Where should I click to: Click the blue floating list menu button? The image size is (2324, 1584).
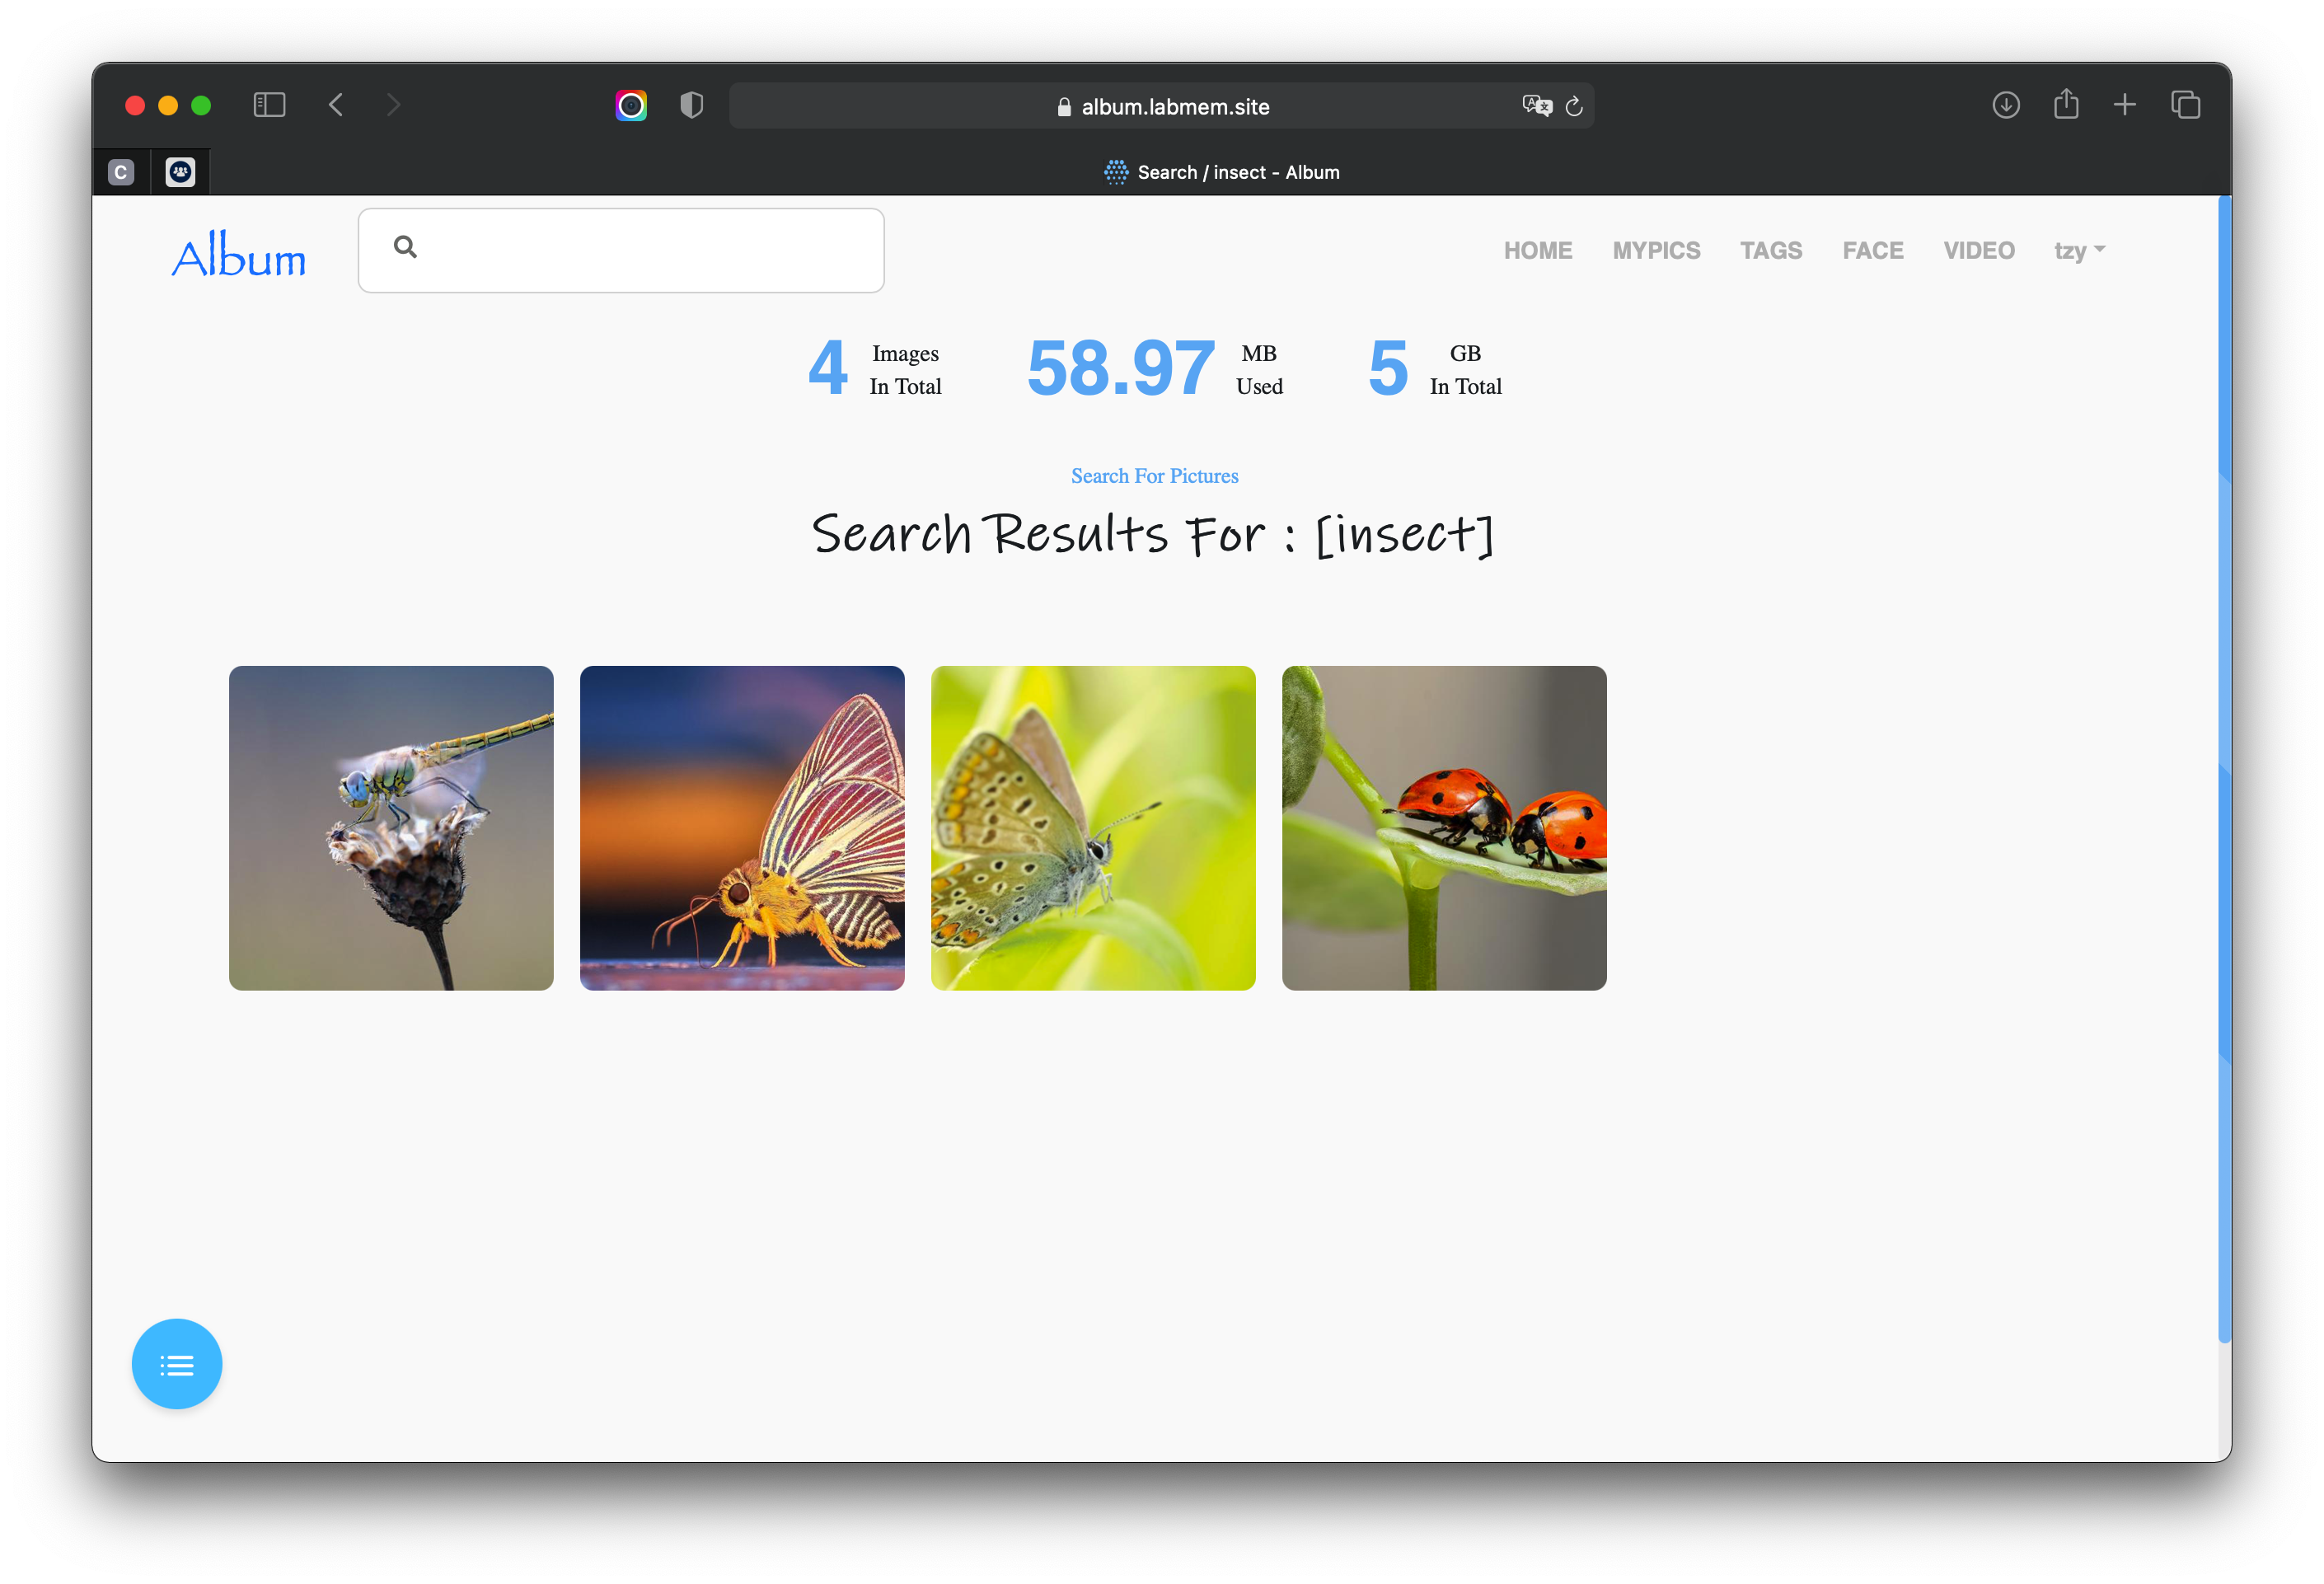coord(177,1364)
